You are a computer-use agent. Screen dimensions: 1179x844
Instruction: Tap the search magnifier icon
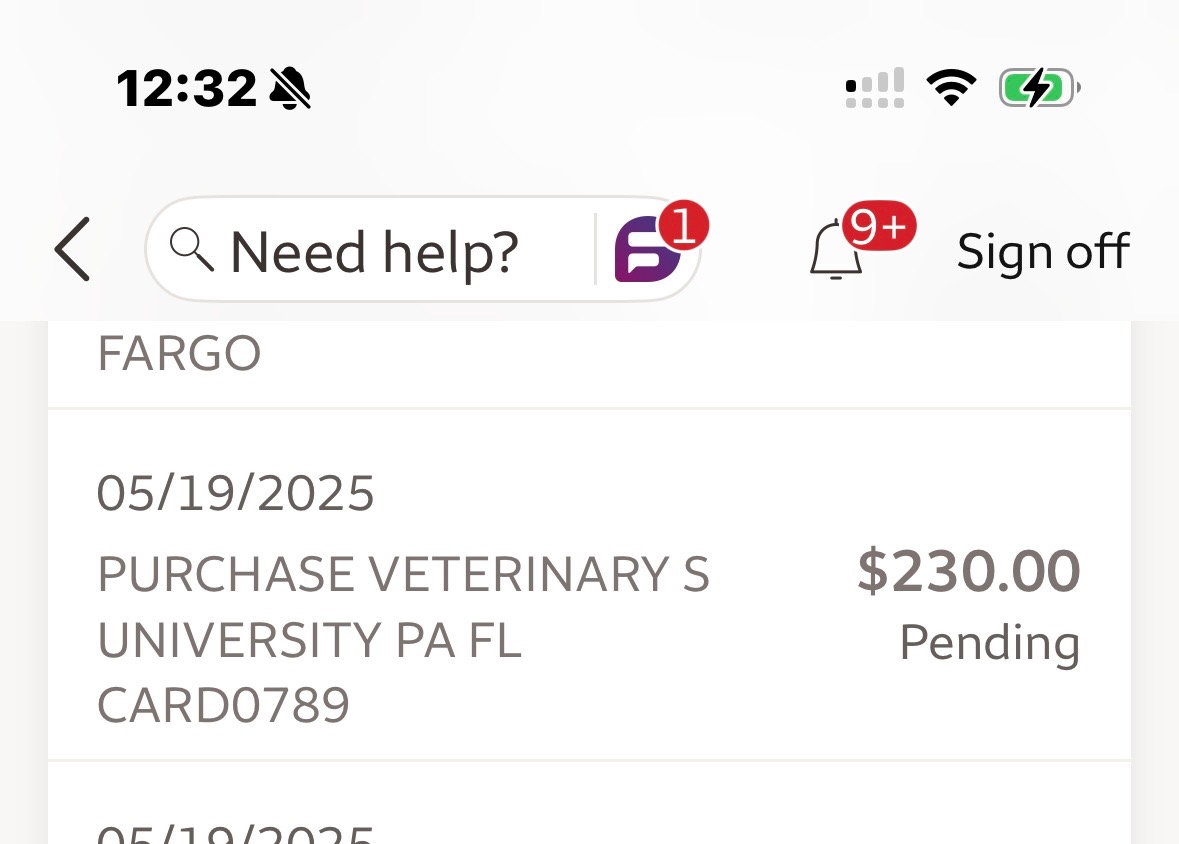(191, 248)
